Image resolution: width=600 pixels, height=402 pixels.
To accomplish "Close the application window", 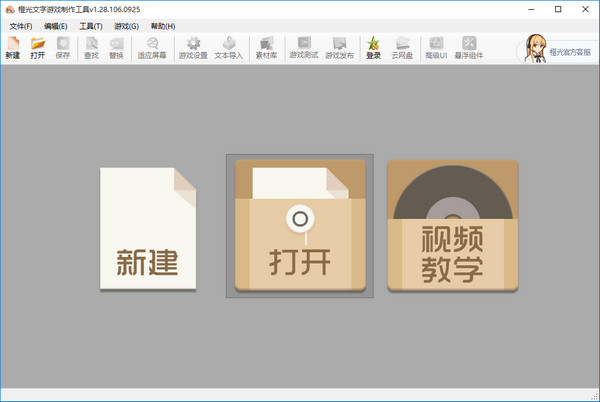I will pos(585,9).
